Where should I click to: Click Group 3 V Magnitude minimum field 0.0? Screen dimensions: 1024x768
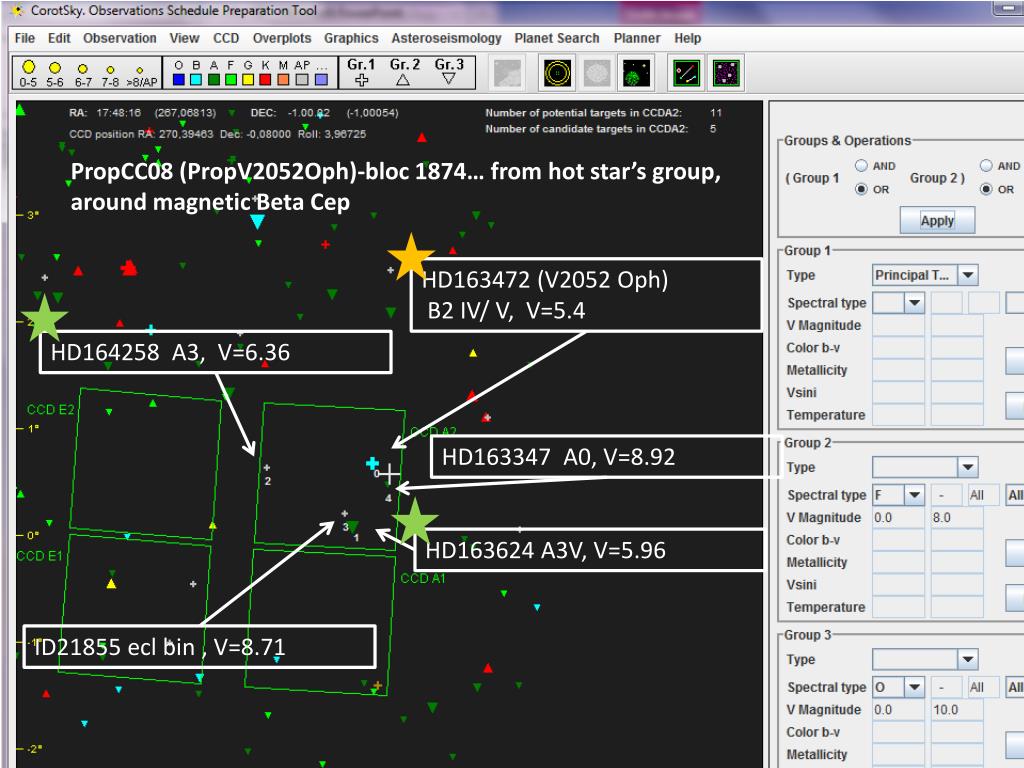tap(898, 709)
